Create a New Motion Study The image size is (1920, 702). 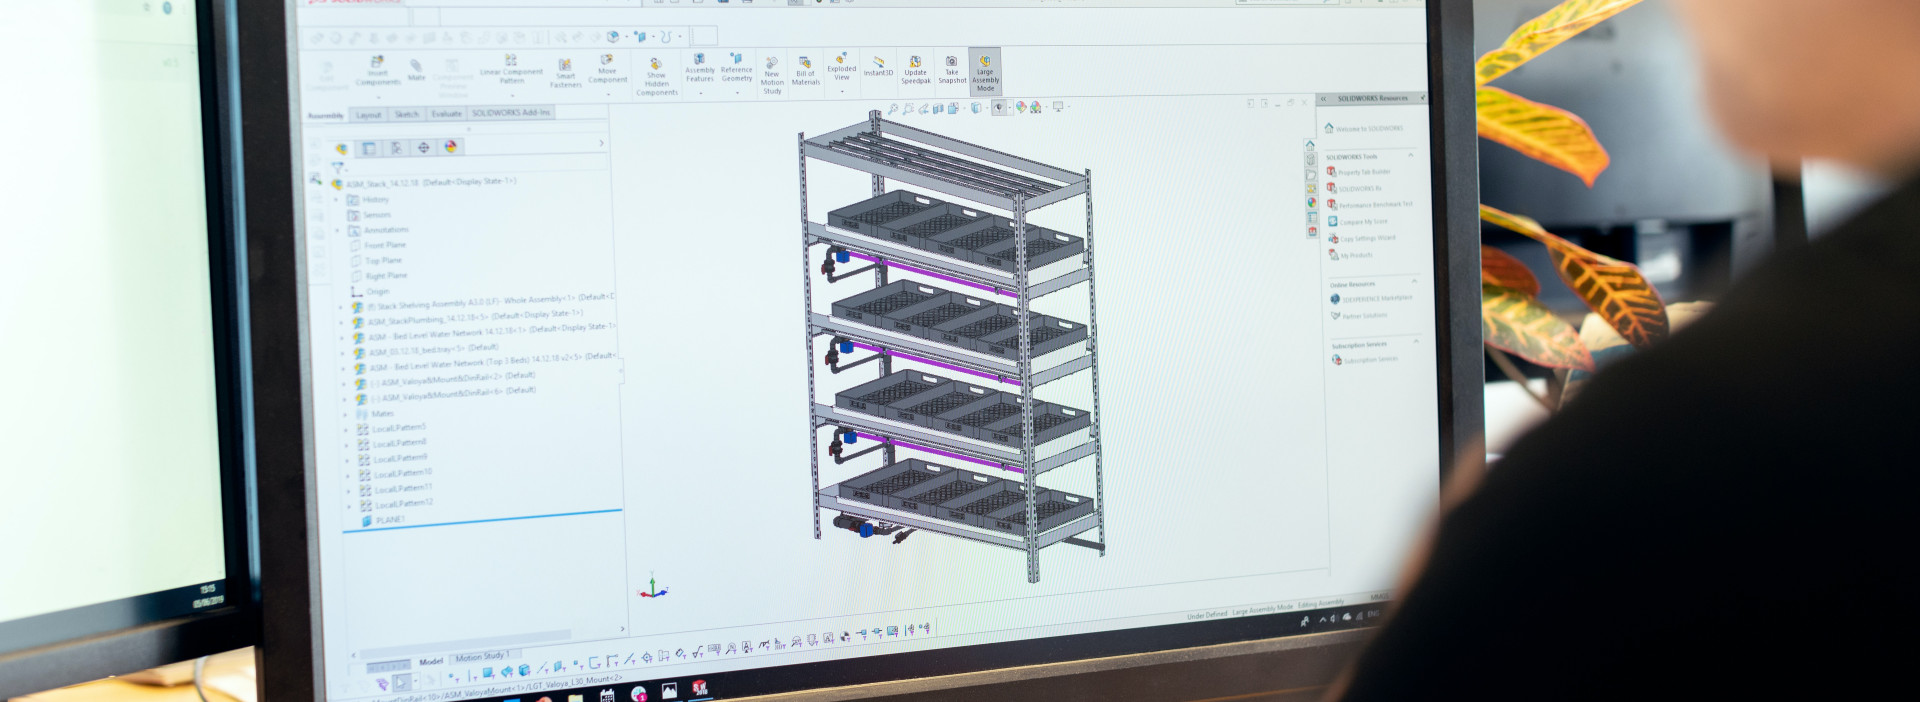772,74
